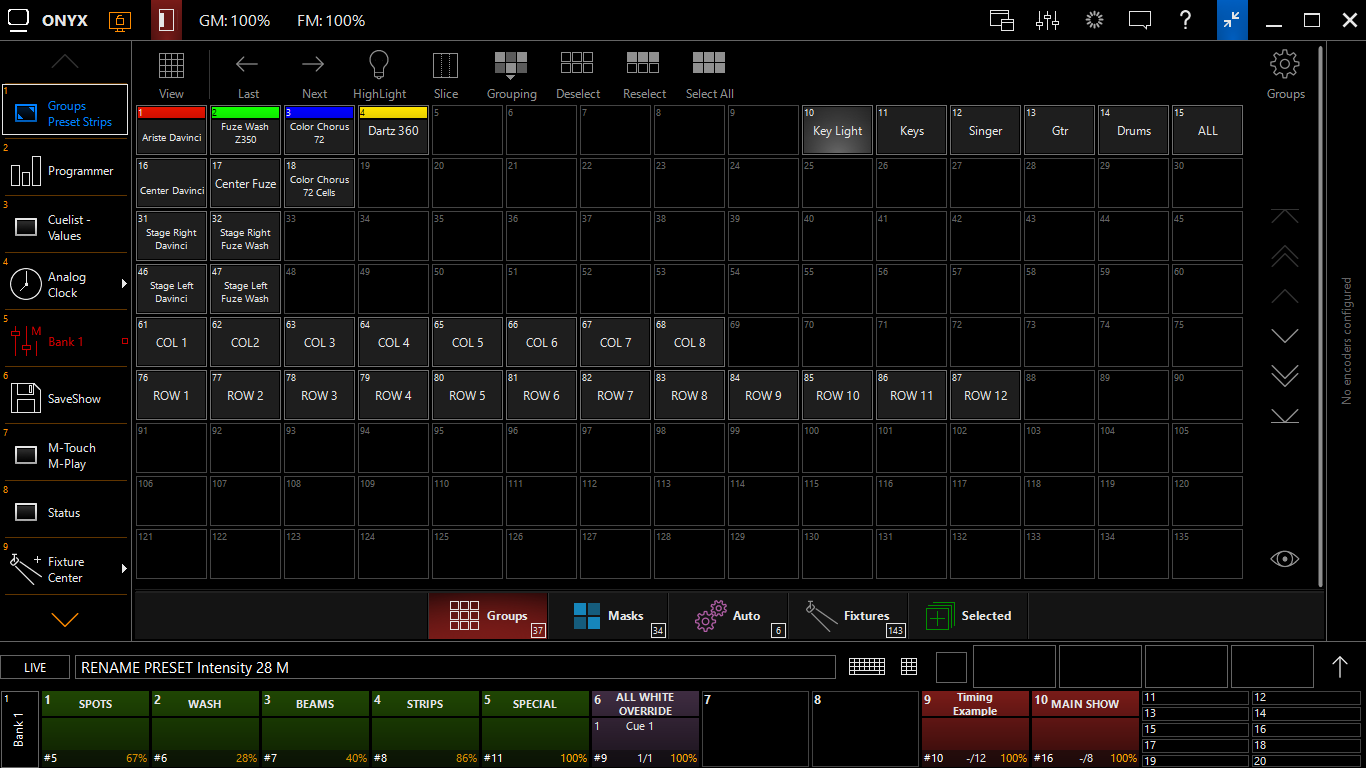Viewport: 1366px width, 768px height.
Task: Click the Reselect icon
Action: pos(644,63)
